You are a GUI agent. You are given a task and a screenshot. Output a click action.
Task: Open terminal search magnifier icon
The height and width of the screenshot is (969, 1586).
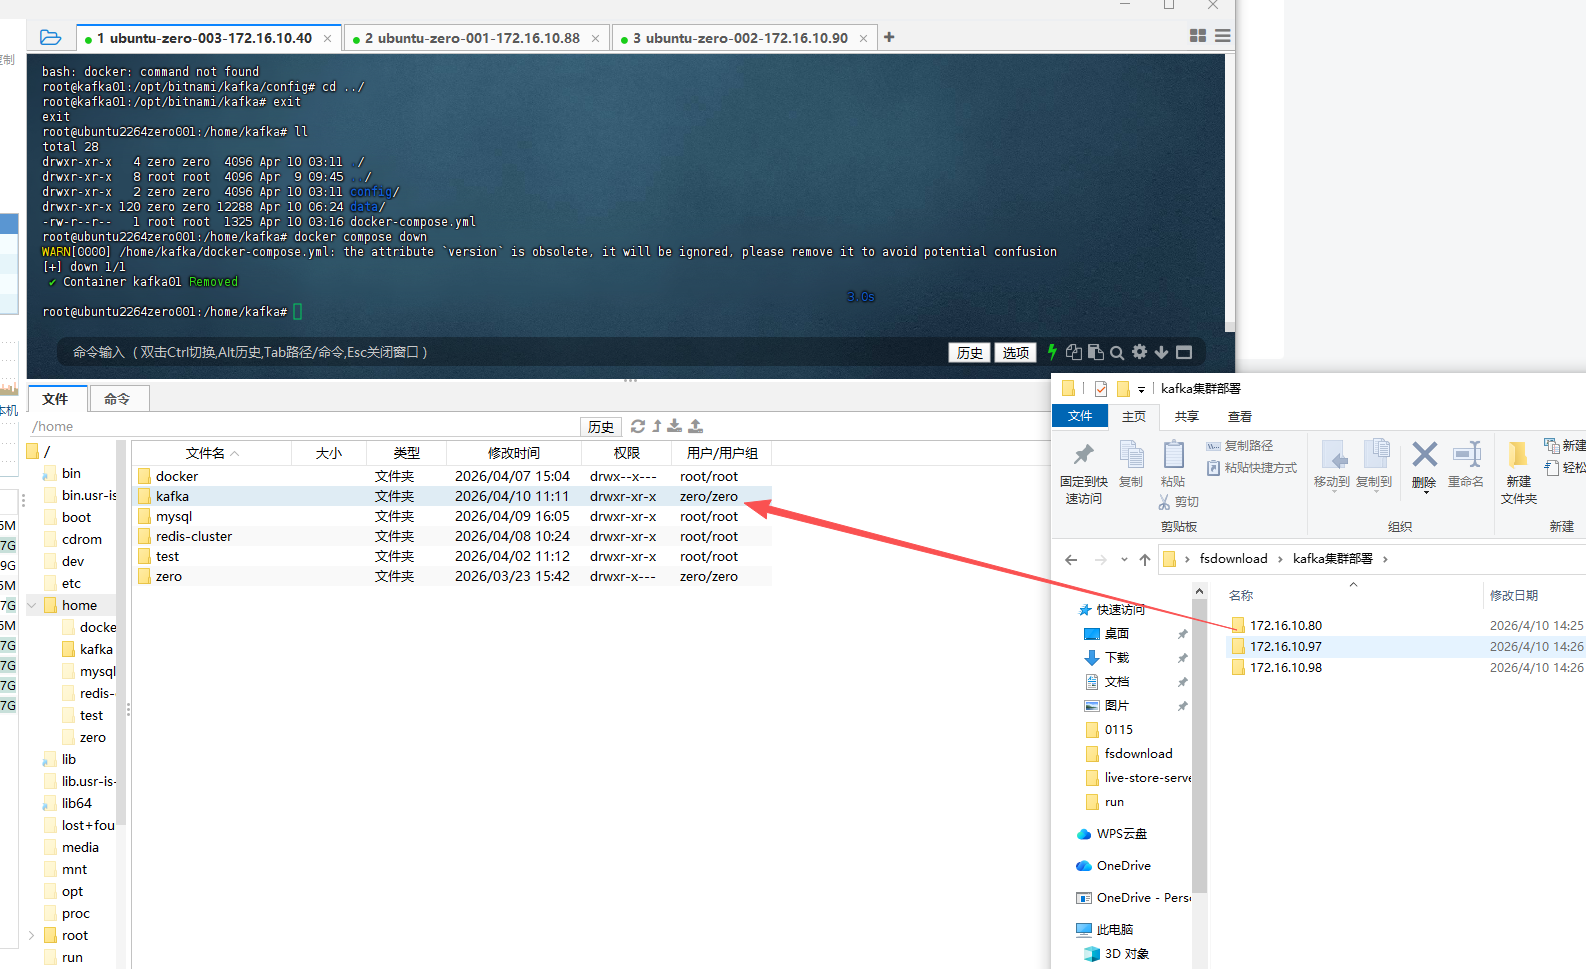pos(1117,352)
